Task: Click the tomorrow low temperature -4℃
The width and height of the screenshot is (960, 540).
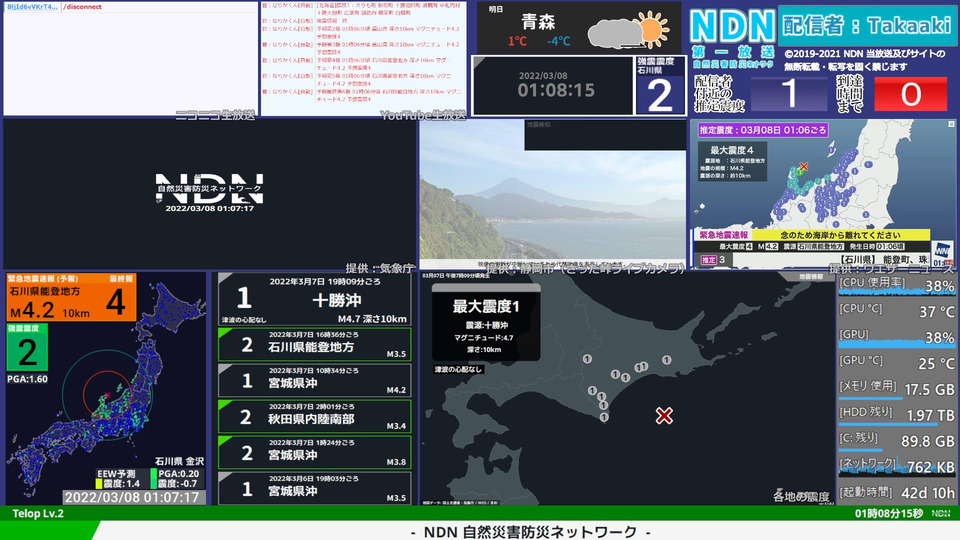Action: pyautogui.click(x=558, y=41)
